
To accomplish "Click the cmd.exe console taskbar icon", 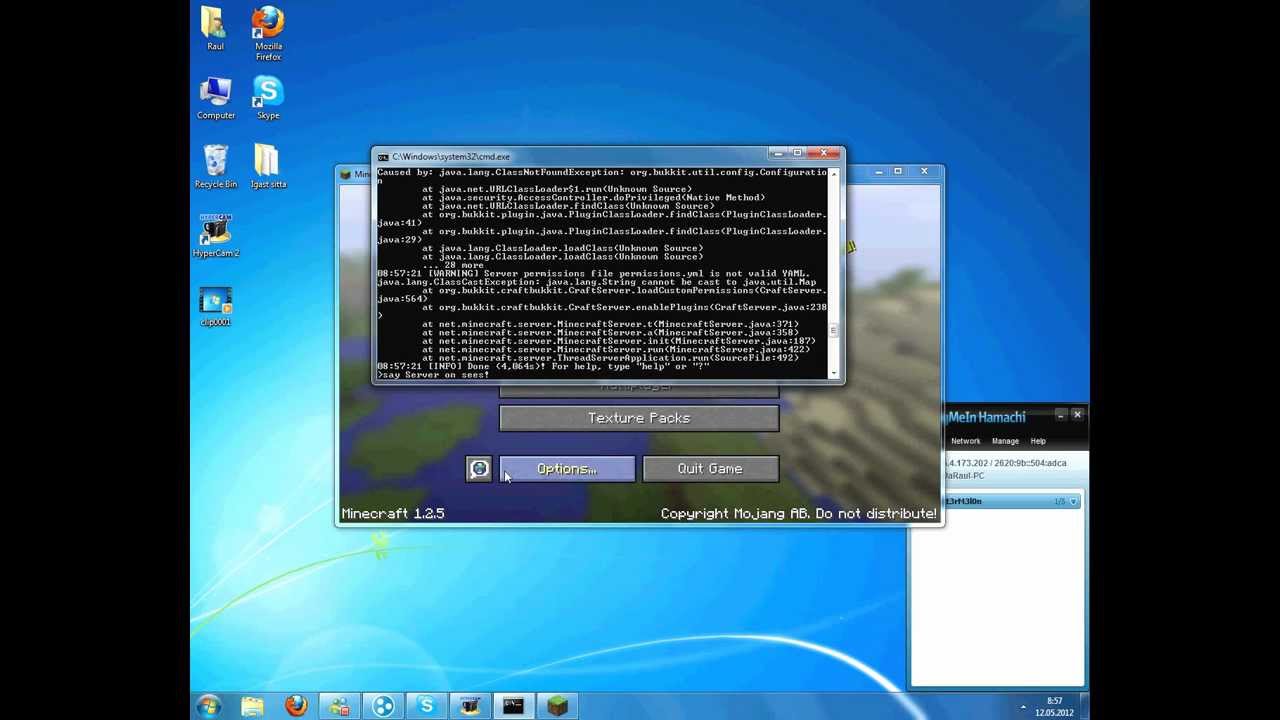I will pos(513,707).
